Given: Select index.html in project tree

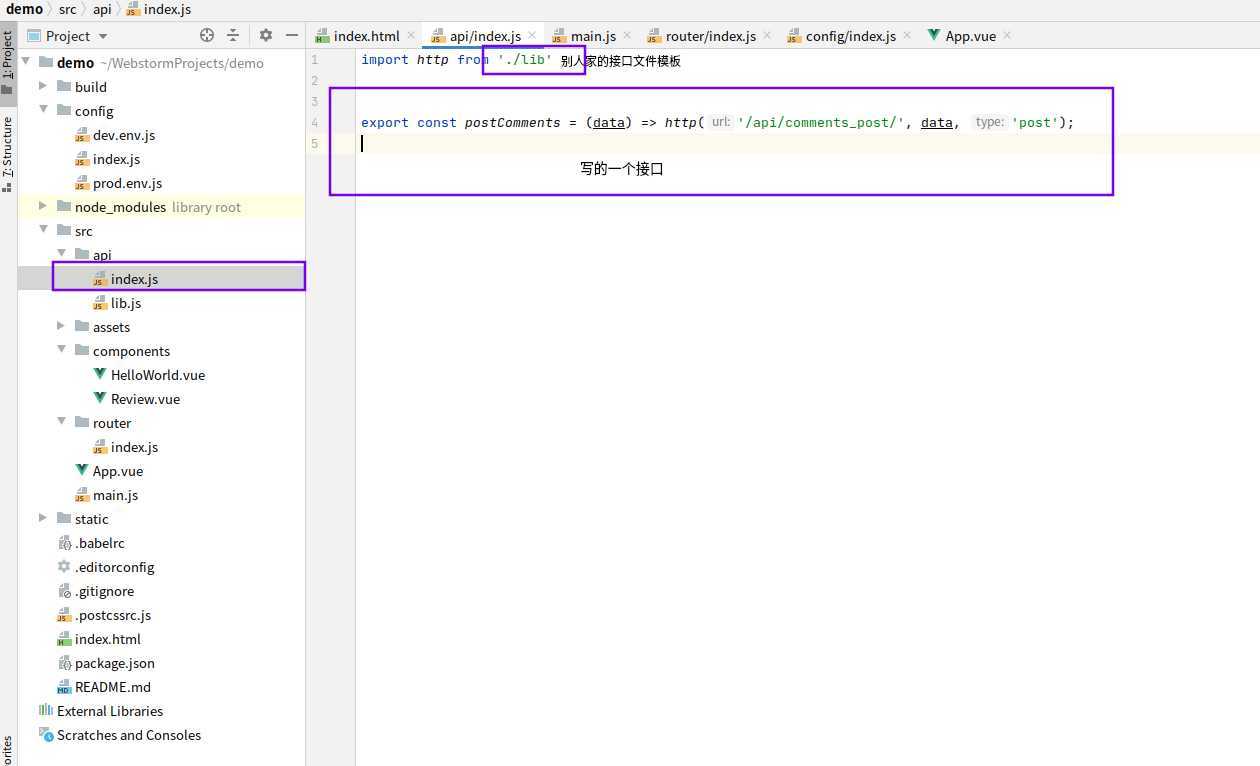Looking at the screenshot, I should tap(108, 639).
